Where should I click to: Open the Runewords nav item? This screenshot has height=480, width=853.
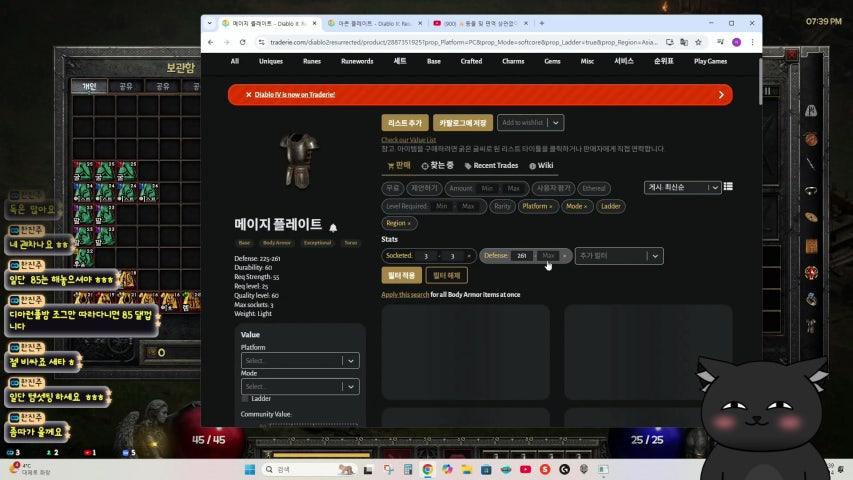pos(357,61)
